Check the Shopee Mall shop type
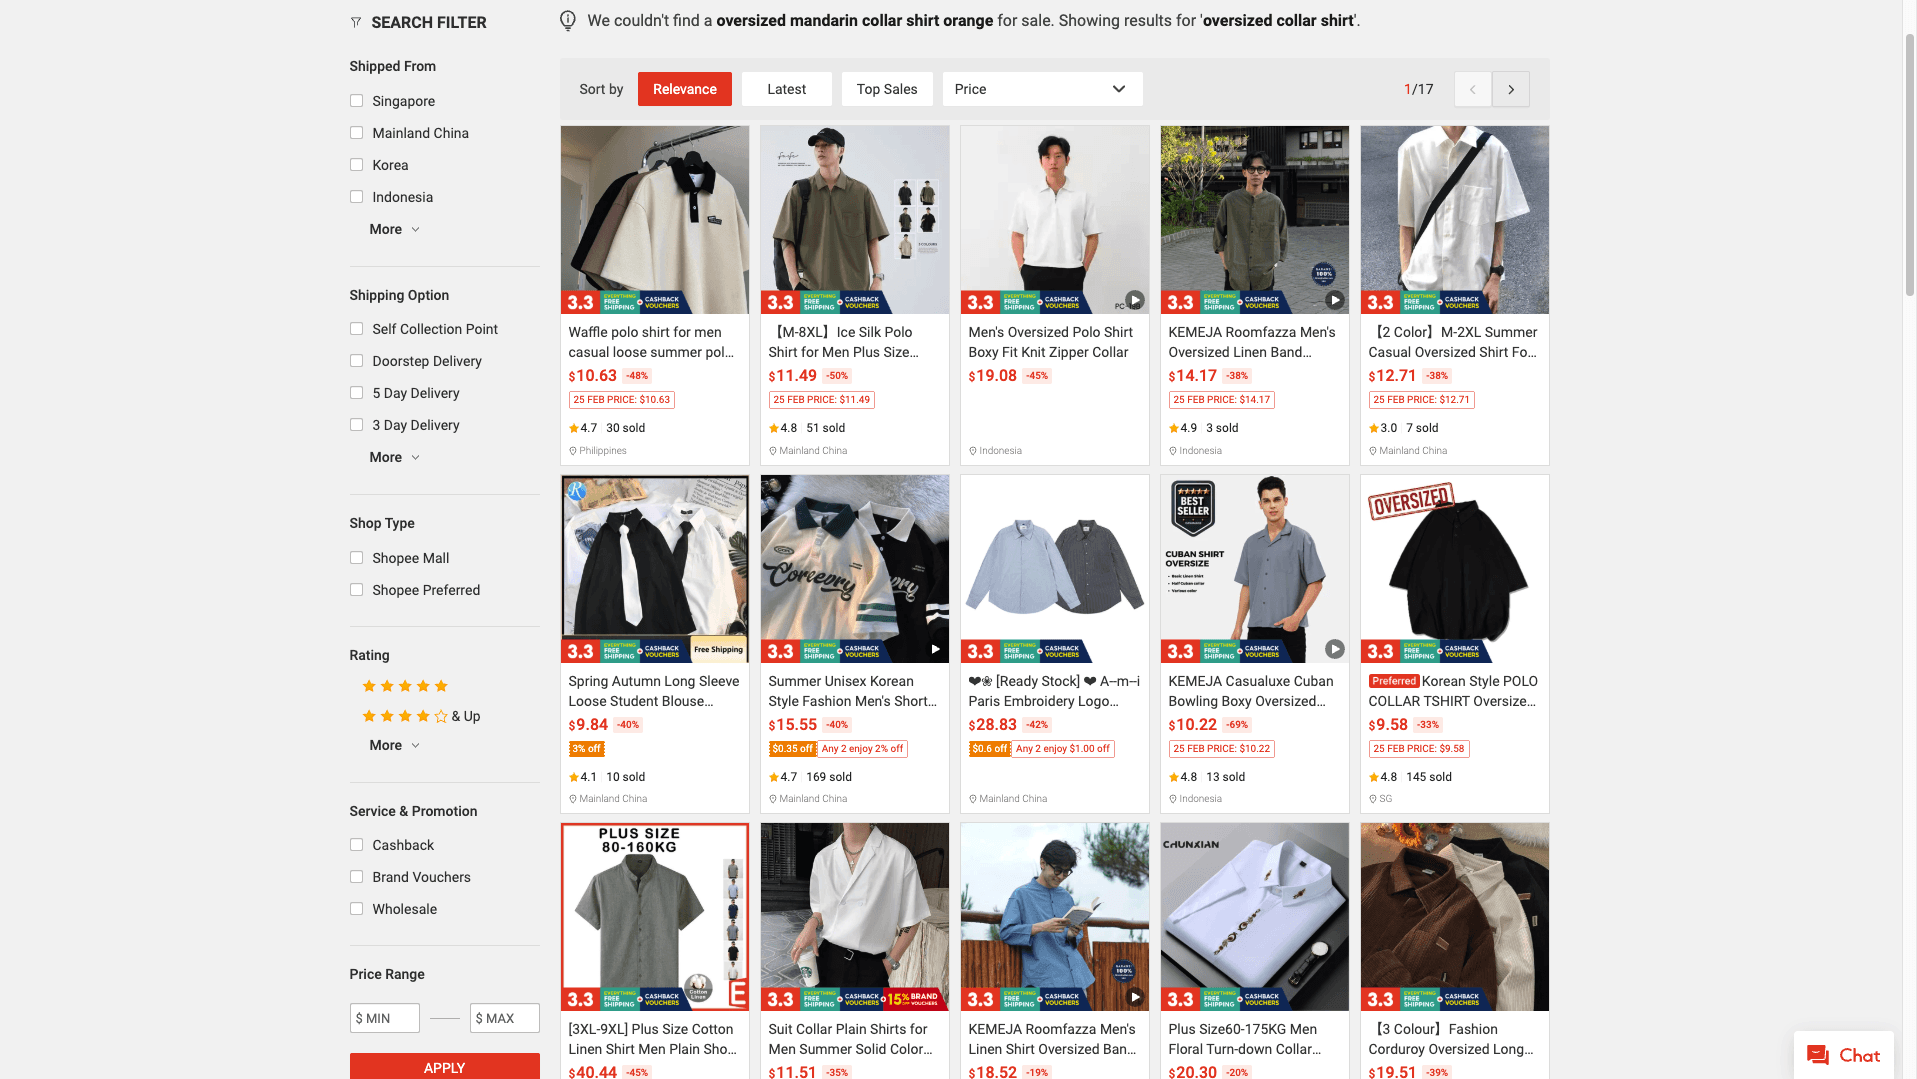 tap(356, 558)
